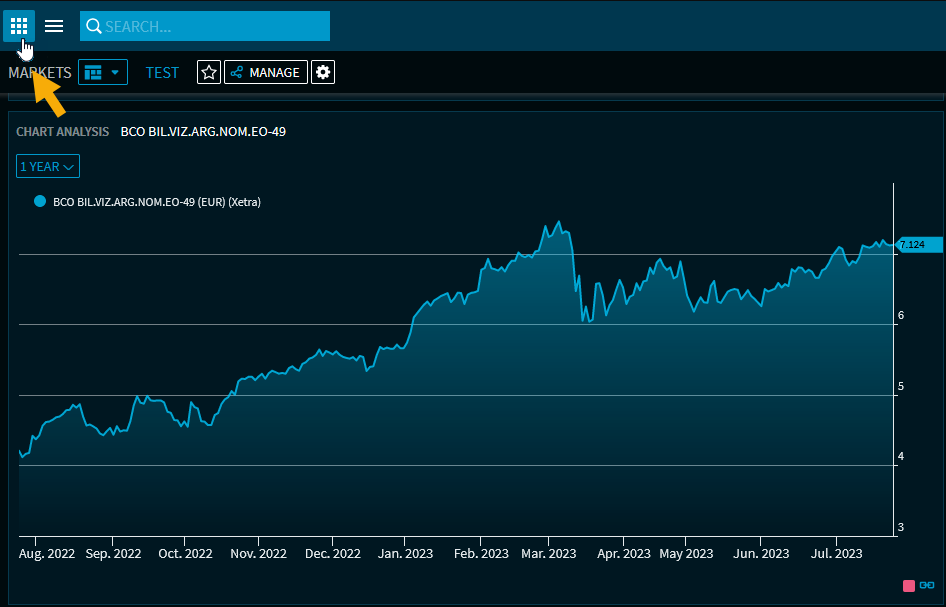Open the layout selector dropdown
This screenshot has width=946, height=607.
point(103,72)
